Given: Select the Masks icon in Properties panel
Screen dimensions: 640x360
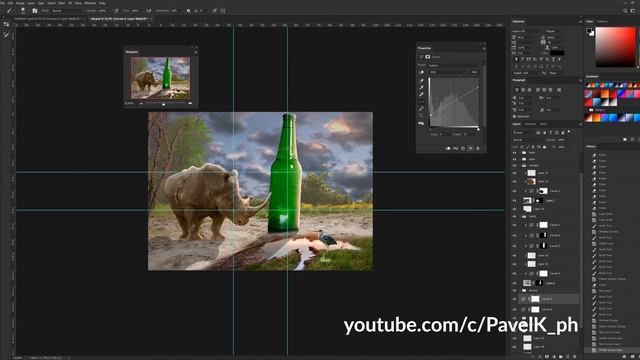Looking at the screenshot, I should 427,57.
